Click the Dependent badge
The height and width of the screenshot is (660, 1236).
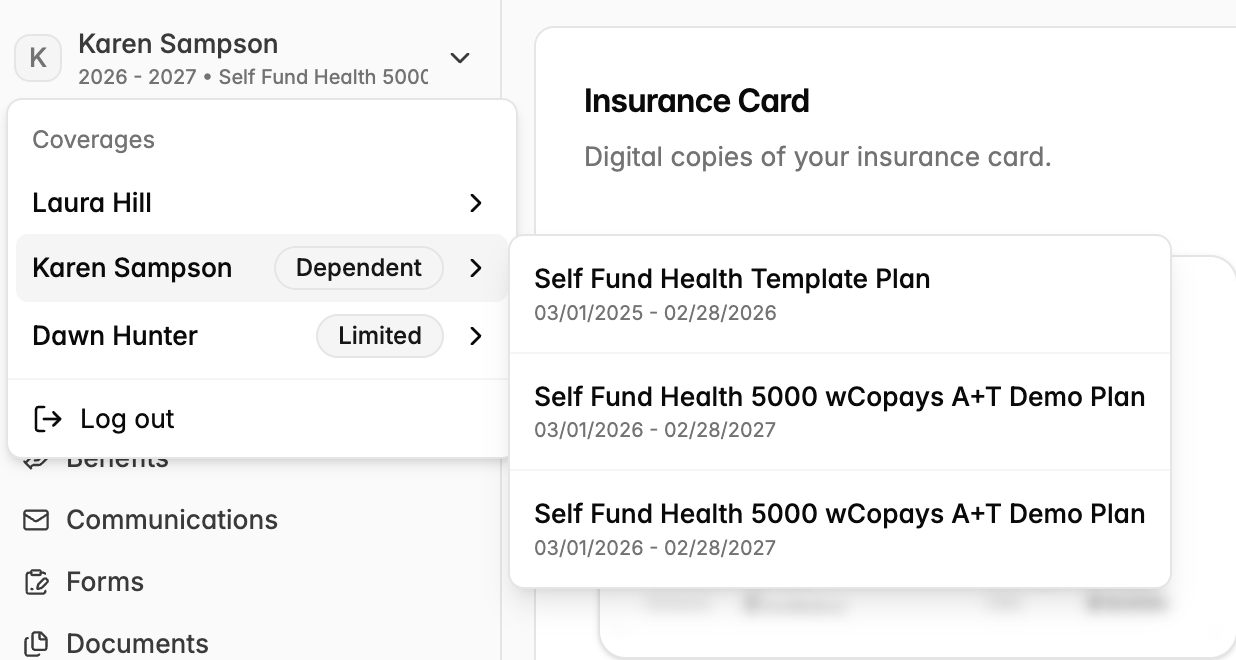pos(359,268)
